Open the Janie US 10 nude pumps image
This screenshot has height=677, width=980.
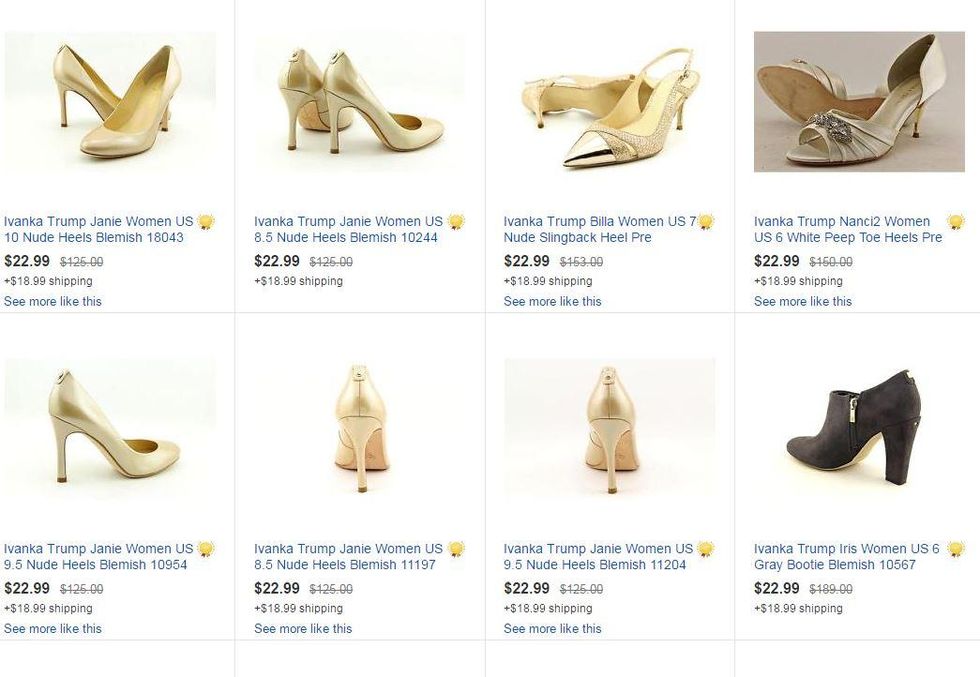click(110, 102)
